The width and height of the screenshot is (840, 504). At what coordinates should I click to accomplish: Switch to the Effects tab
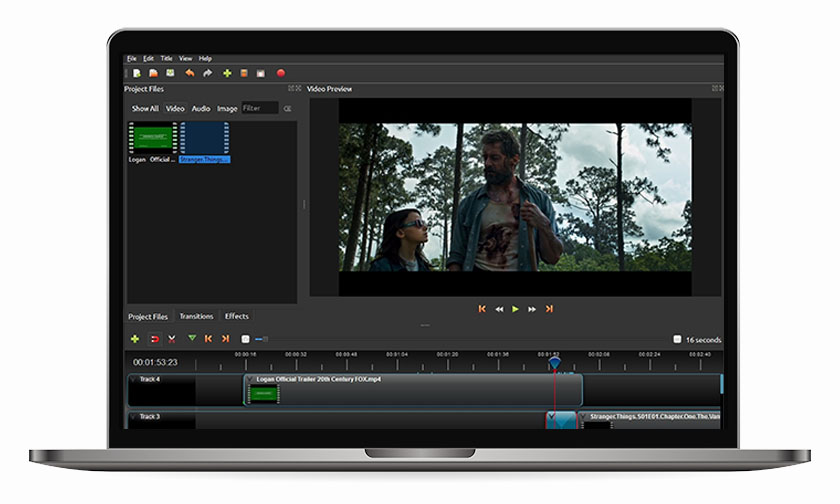click(237, 316)
